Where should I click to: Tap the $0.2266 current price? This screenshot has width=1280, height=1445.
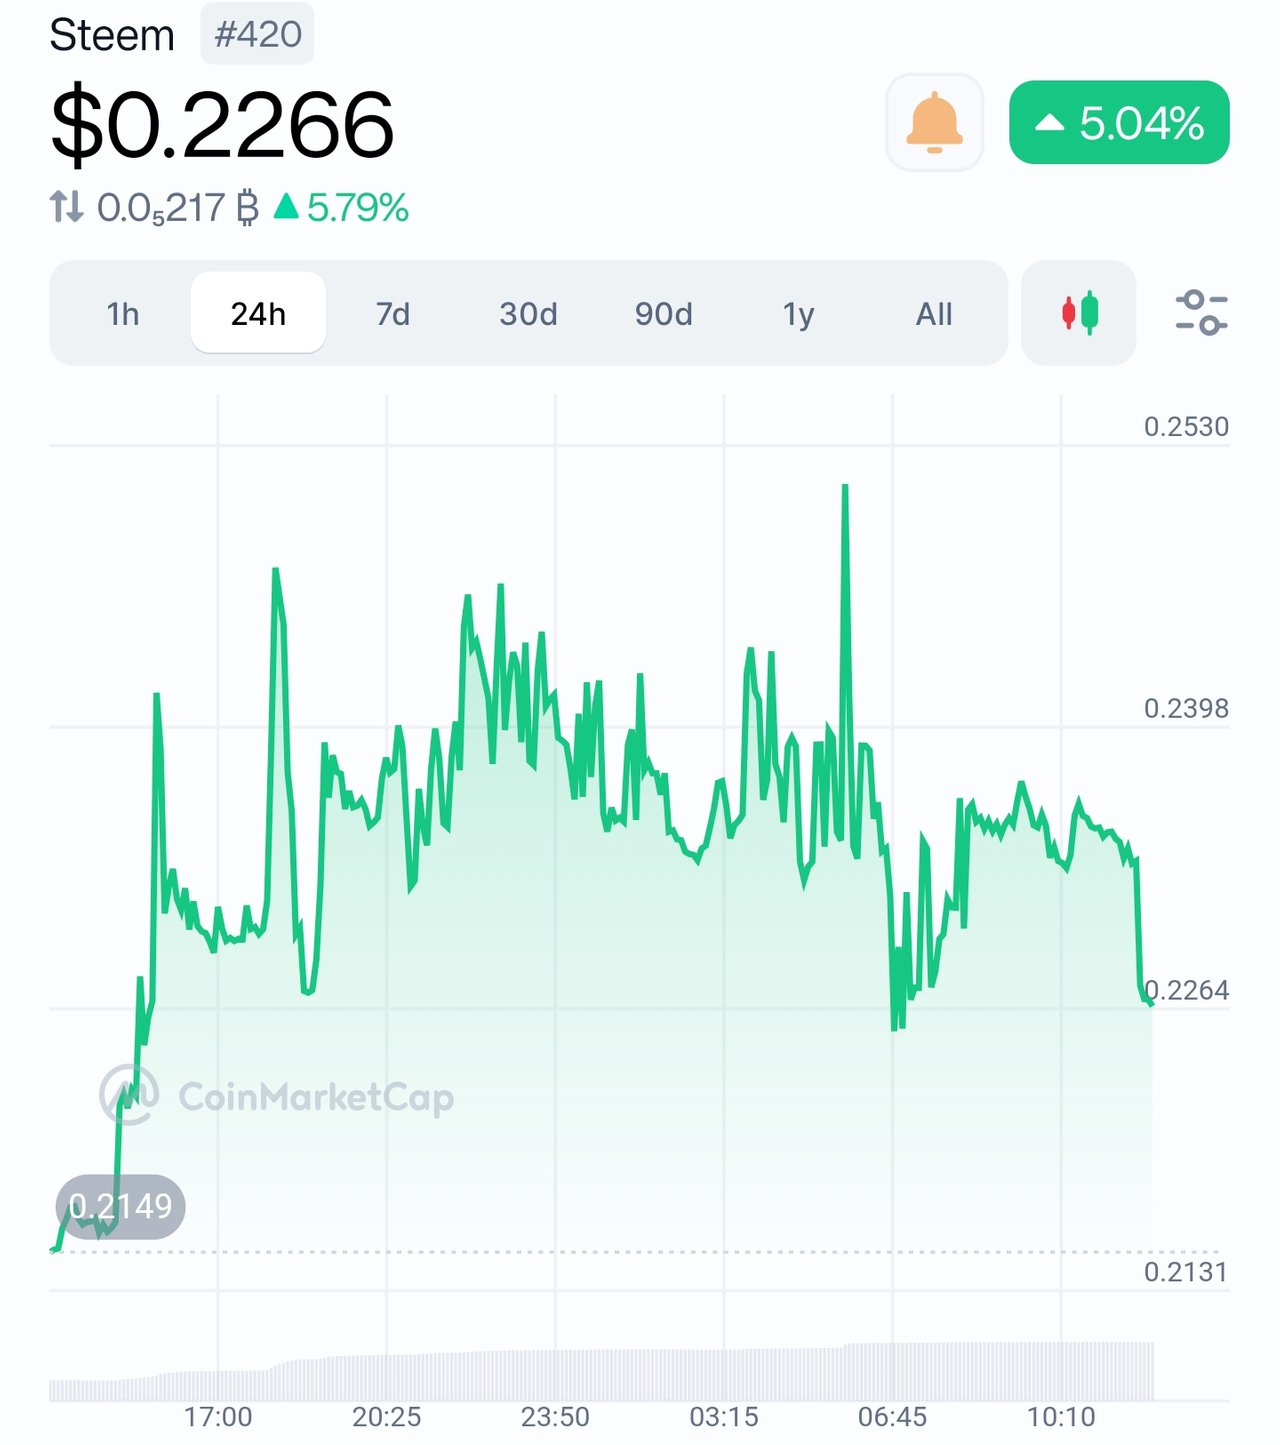tap(222, 125)
